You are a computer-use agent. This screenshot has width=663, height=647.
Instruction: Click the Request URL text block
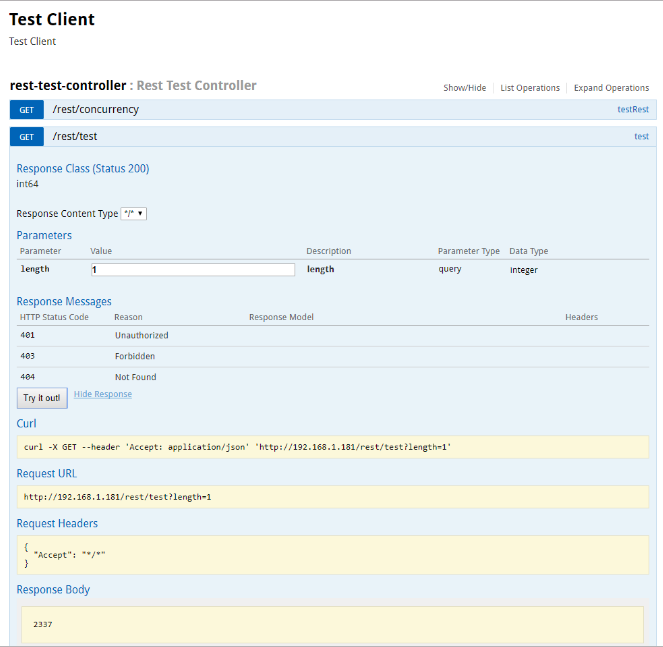tap(333, 497)
